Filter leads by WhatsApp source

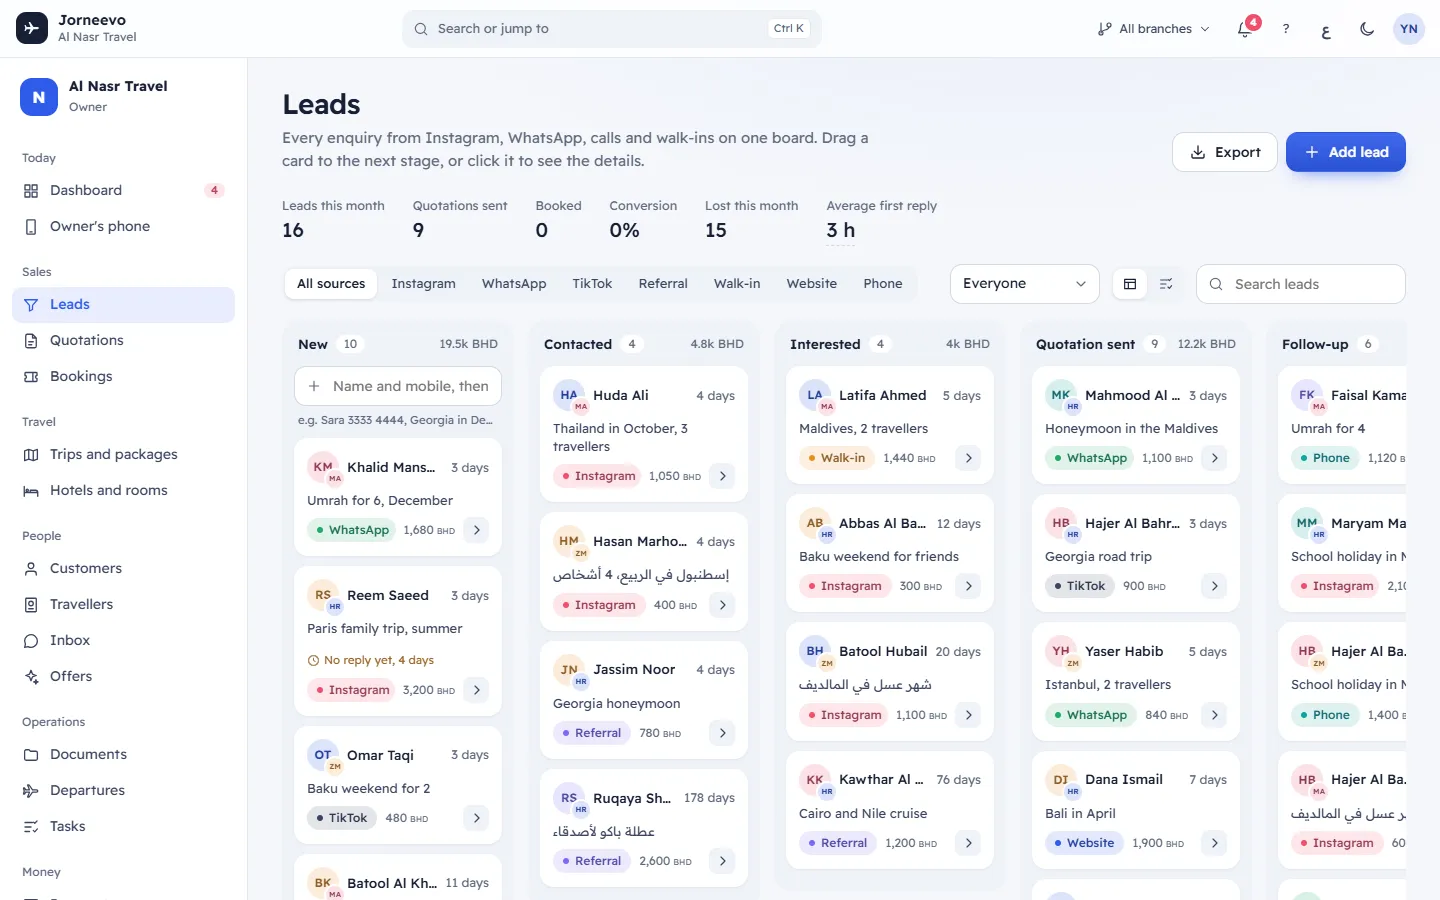click(x=514, y=284)
